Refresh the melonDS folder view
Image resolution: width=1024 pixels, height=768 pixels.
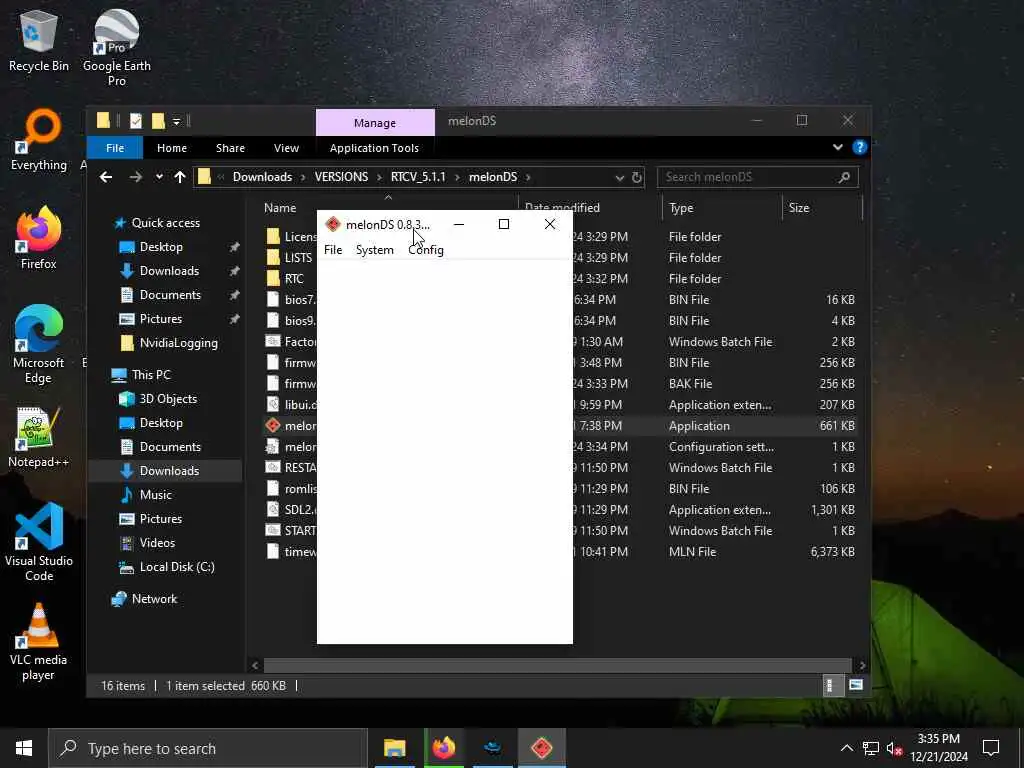coord(637,178)
